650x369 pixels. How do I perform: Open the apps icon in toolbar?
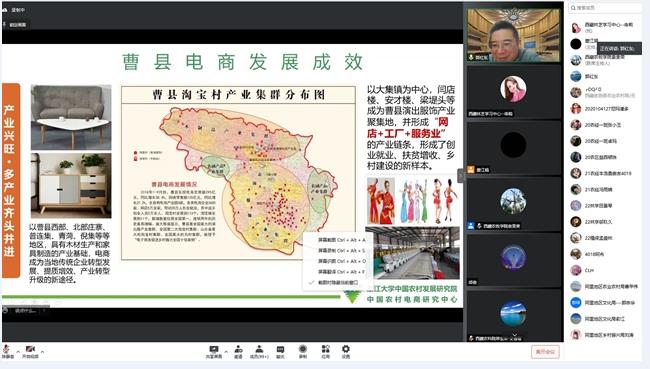click(325, 352)
